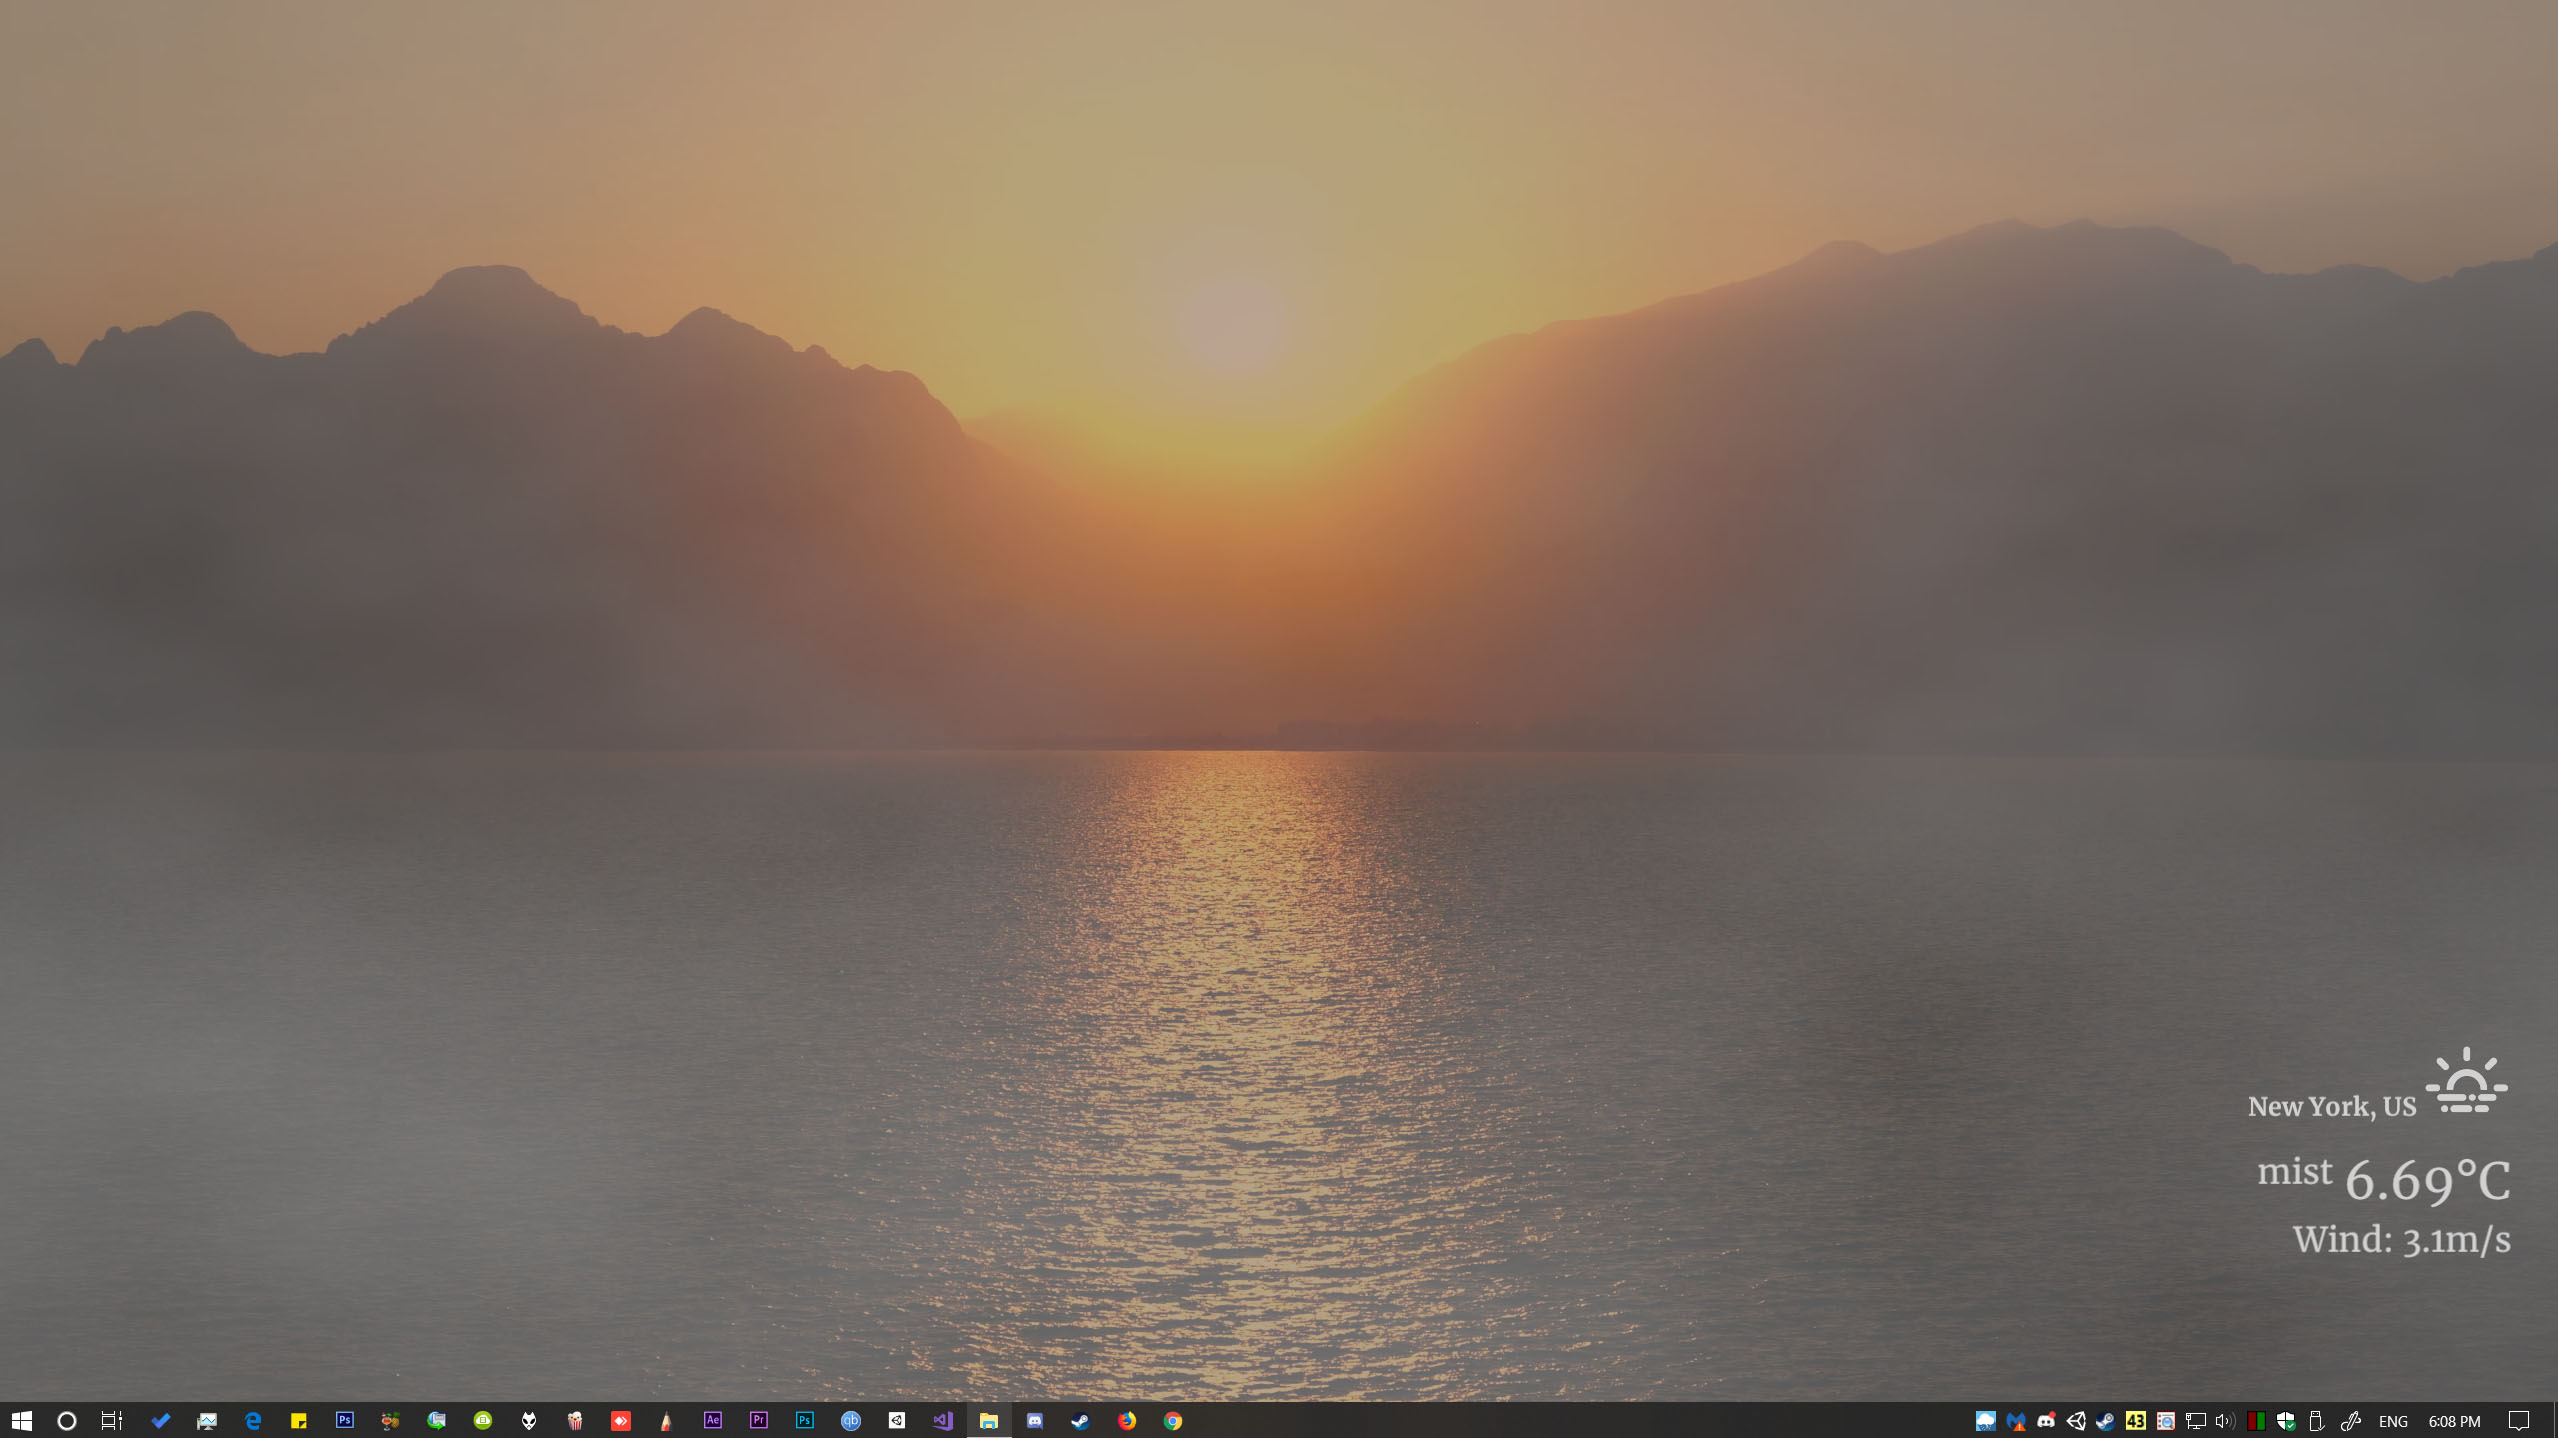Screen dimensions: 2558x1438
Task: Open Sticky Notes from taskbar
Action: click(x=298, y=1420)
